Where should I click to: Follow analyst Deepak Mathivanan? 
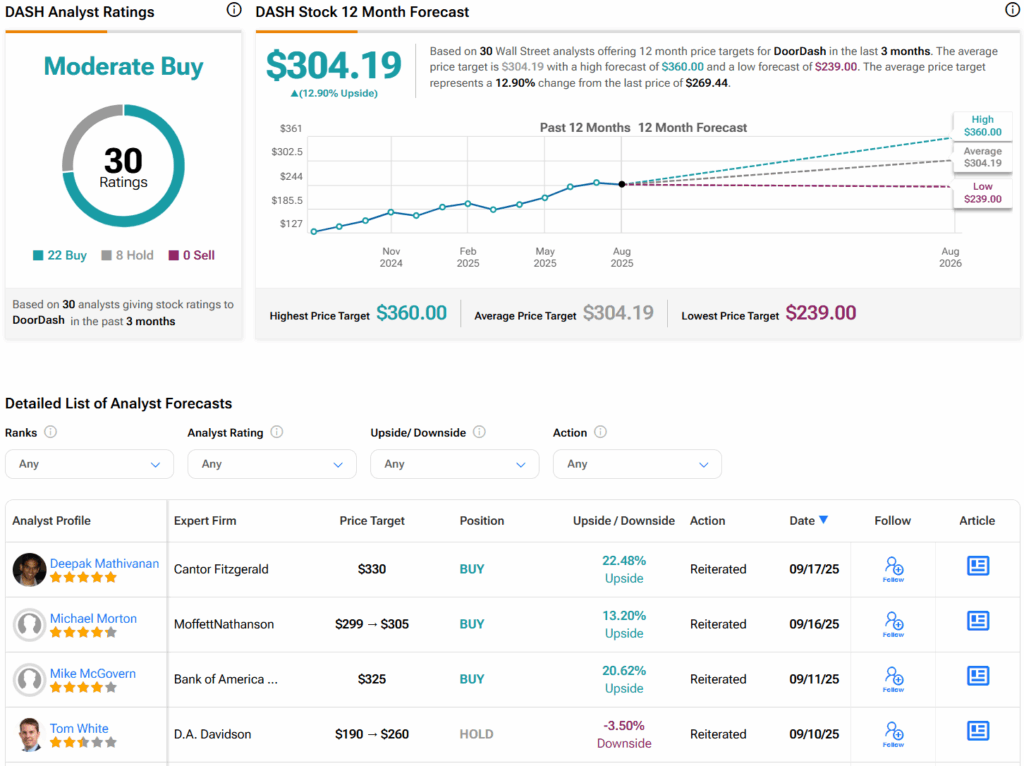point(893,569)
